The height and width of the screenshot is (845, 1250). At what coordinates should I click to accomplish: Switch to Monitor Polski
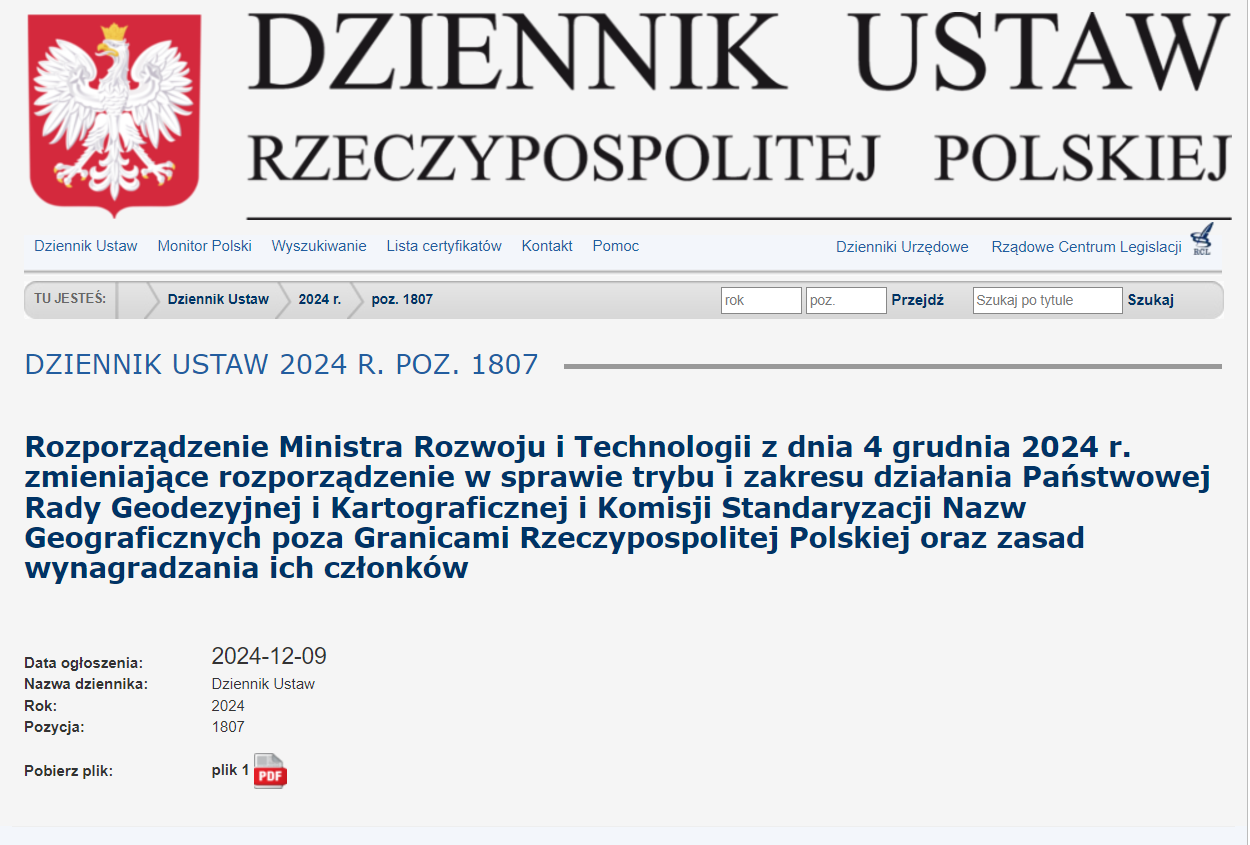(x=204, y=246)
